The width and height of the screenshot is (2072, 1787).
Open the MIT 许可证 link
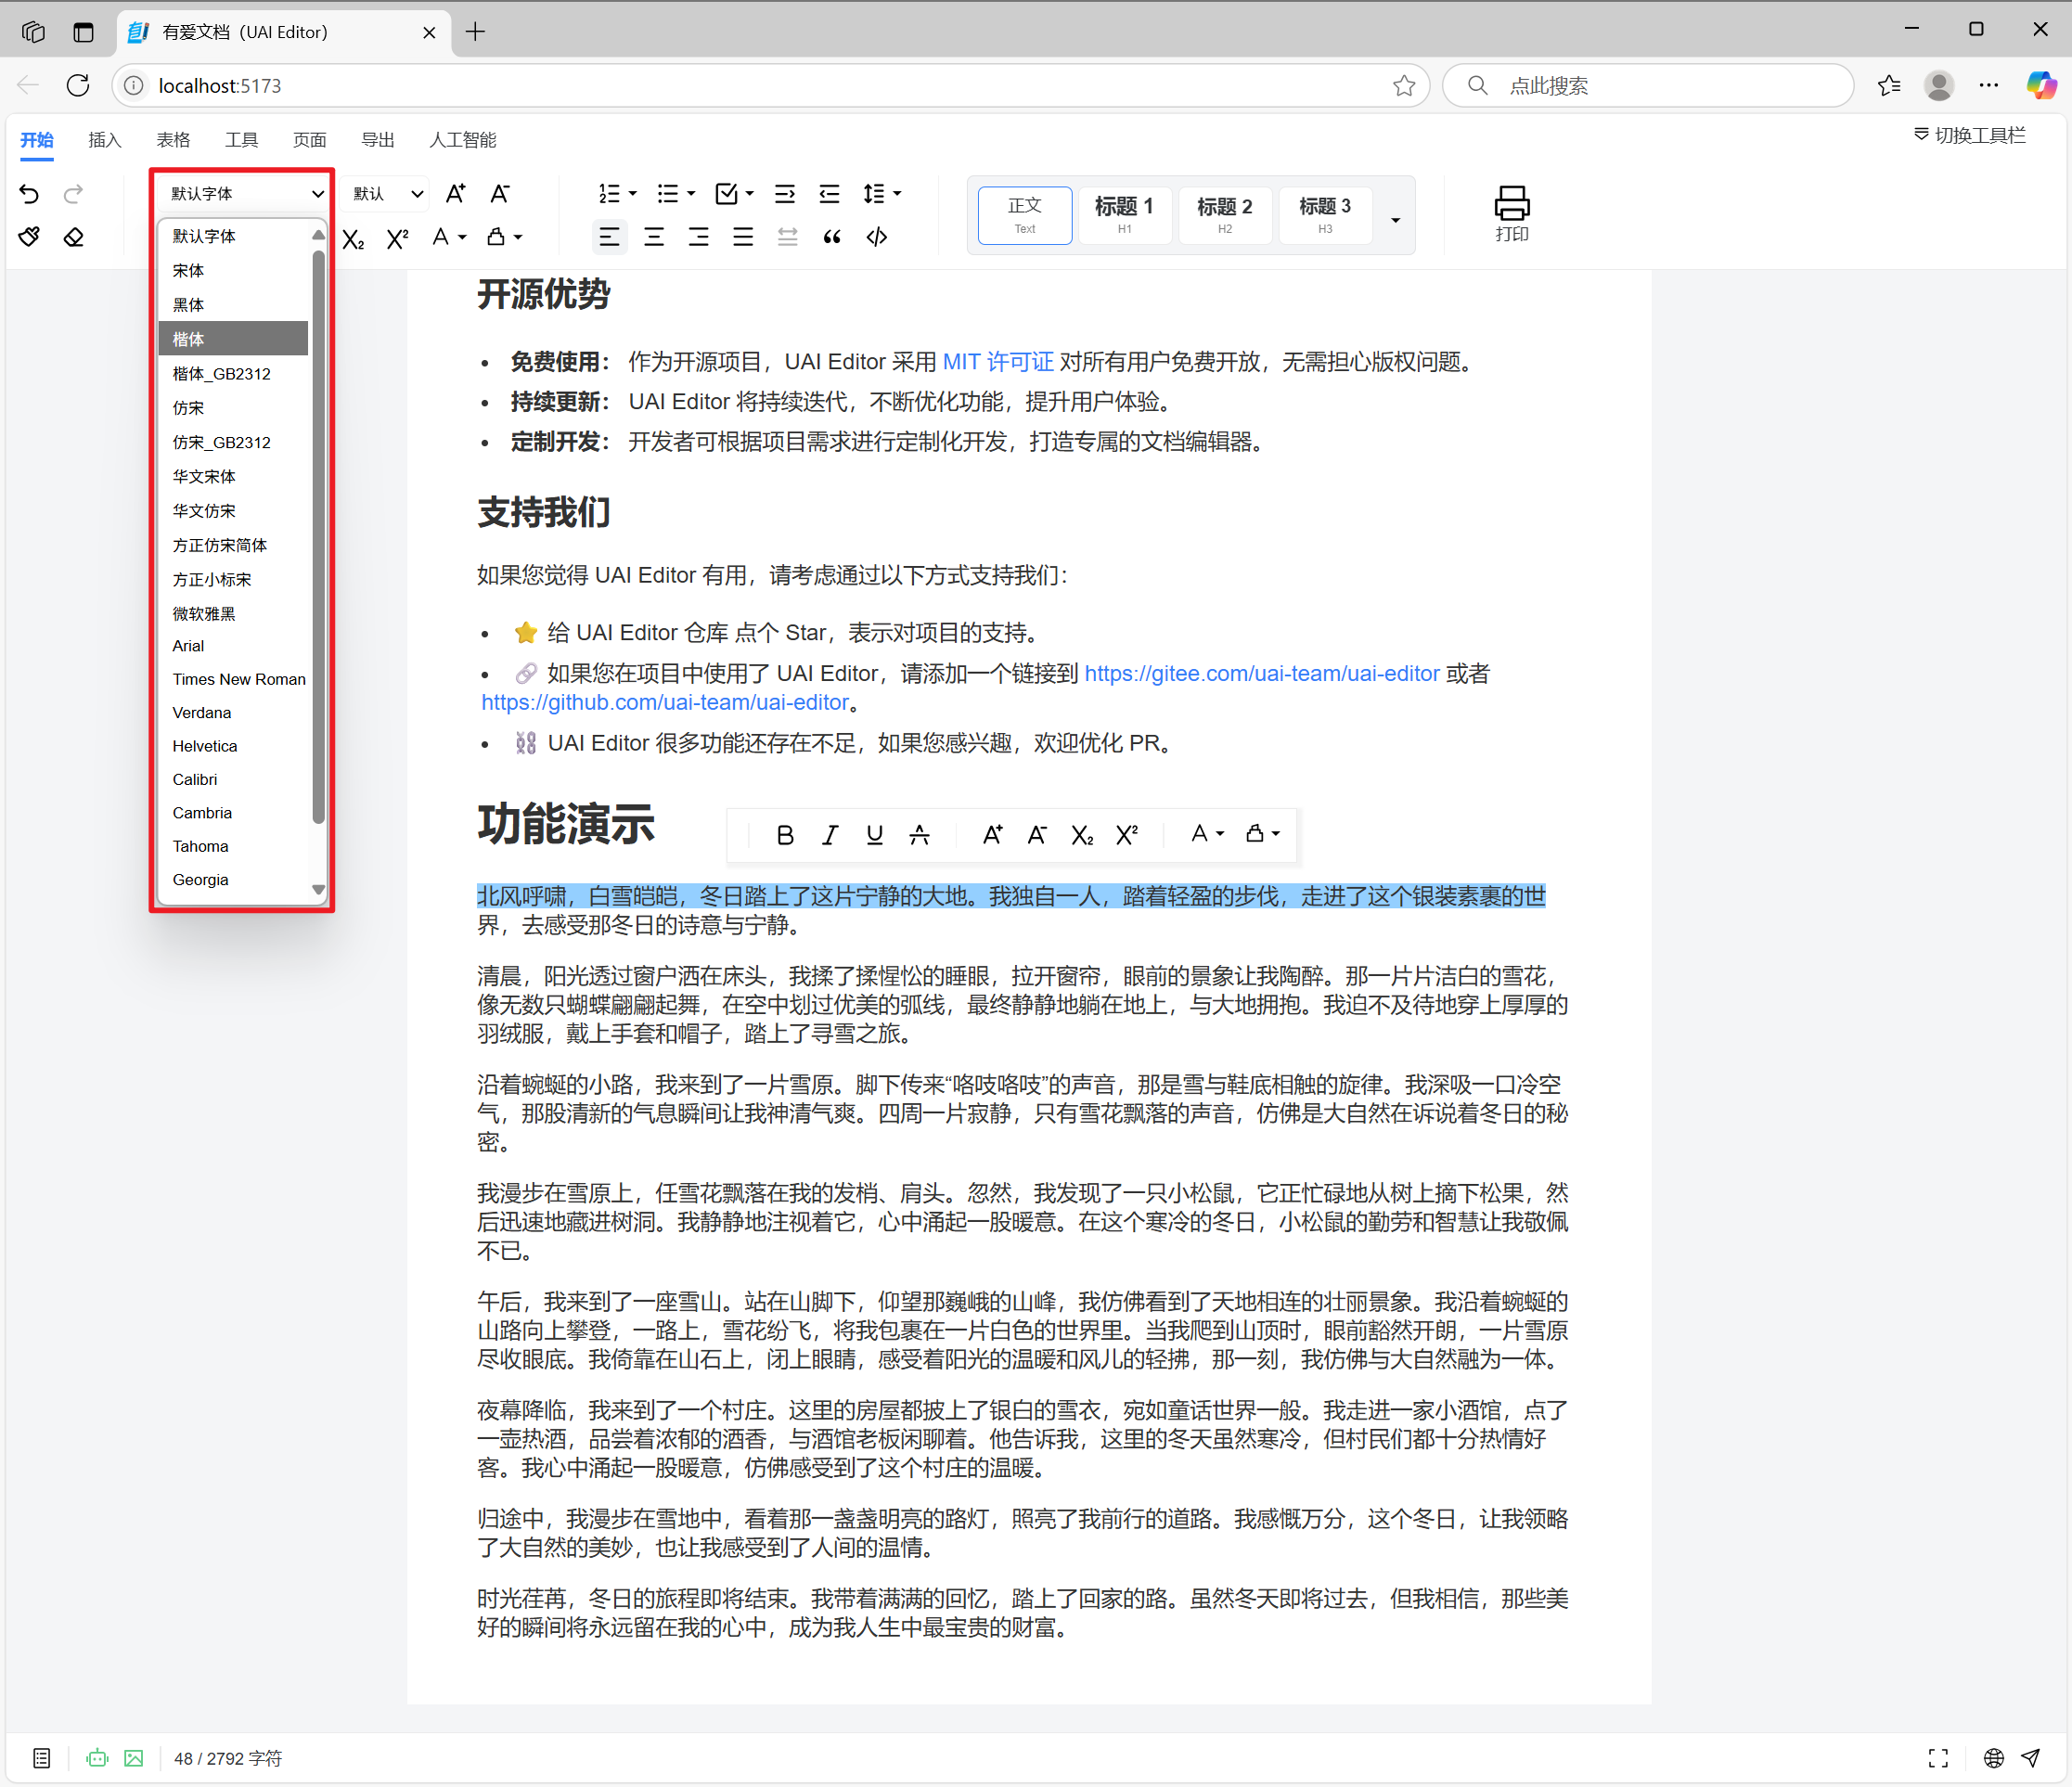pyautogui.click(x=998, y=362)
